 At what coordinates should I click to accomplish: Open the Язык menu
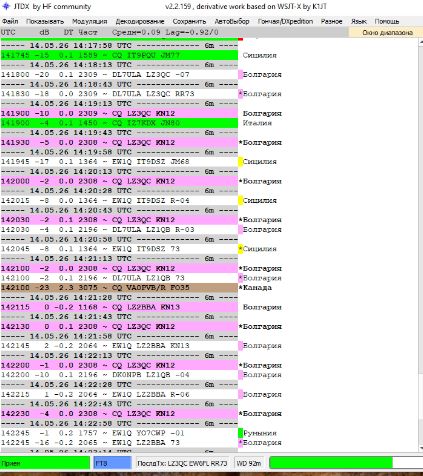click(x=359, y=21)
